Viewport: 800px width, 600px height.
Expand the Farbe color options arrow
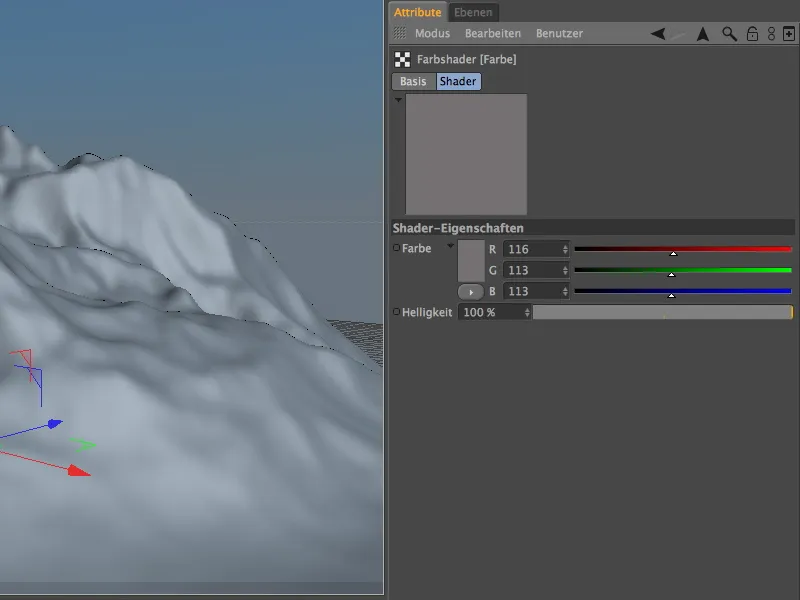coord(451,246)
